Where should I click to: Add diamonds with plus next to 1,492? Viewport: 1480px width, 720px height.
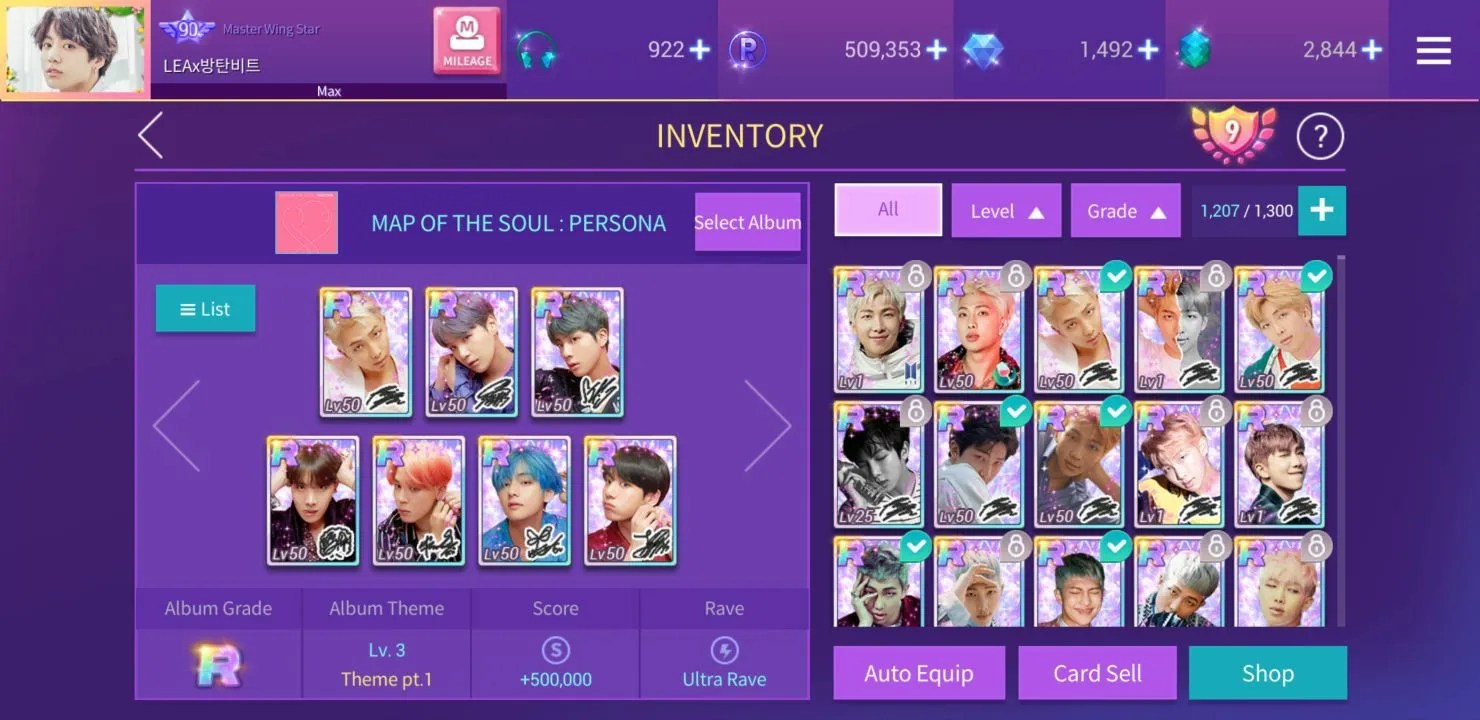tap(1148, 49)
